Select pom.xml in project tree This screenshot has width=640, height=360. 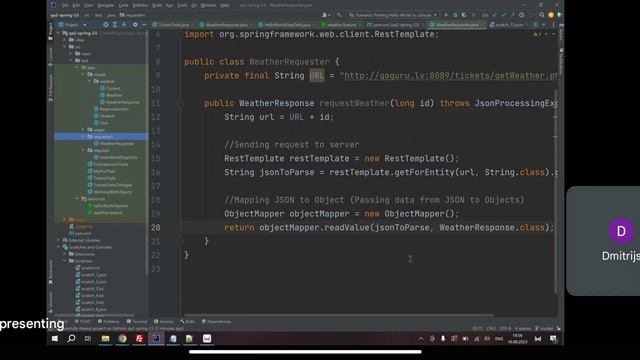tap(80, 233)
